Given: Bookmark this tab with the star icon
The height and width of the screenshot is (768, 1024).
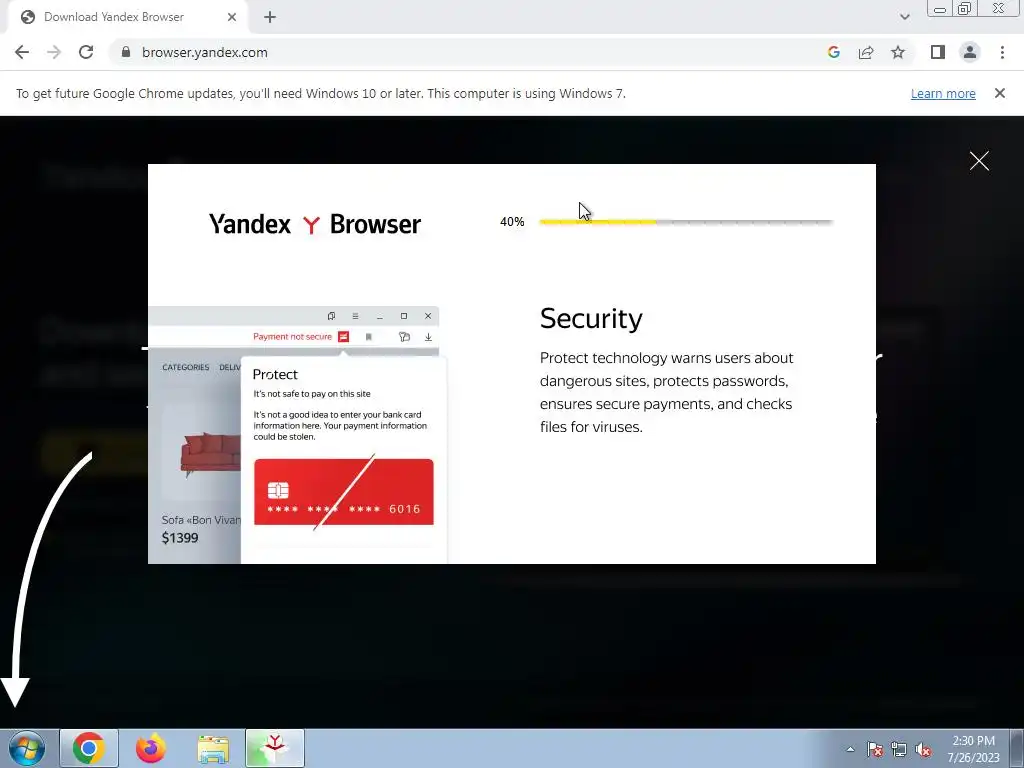Looking at the screenshot, I should point(898,52).
